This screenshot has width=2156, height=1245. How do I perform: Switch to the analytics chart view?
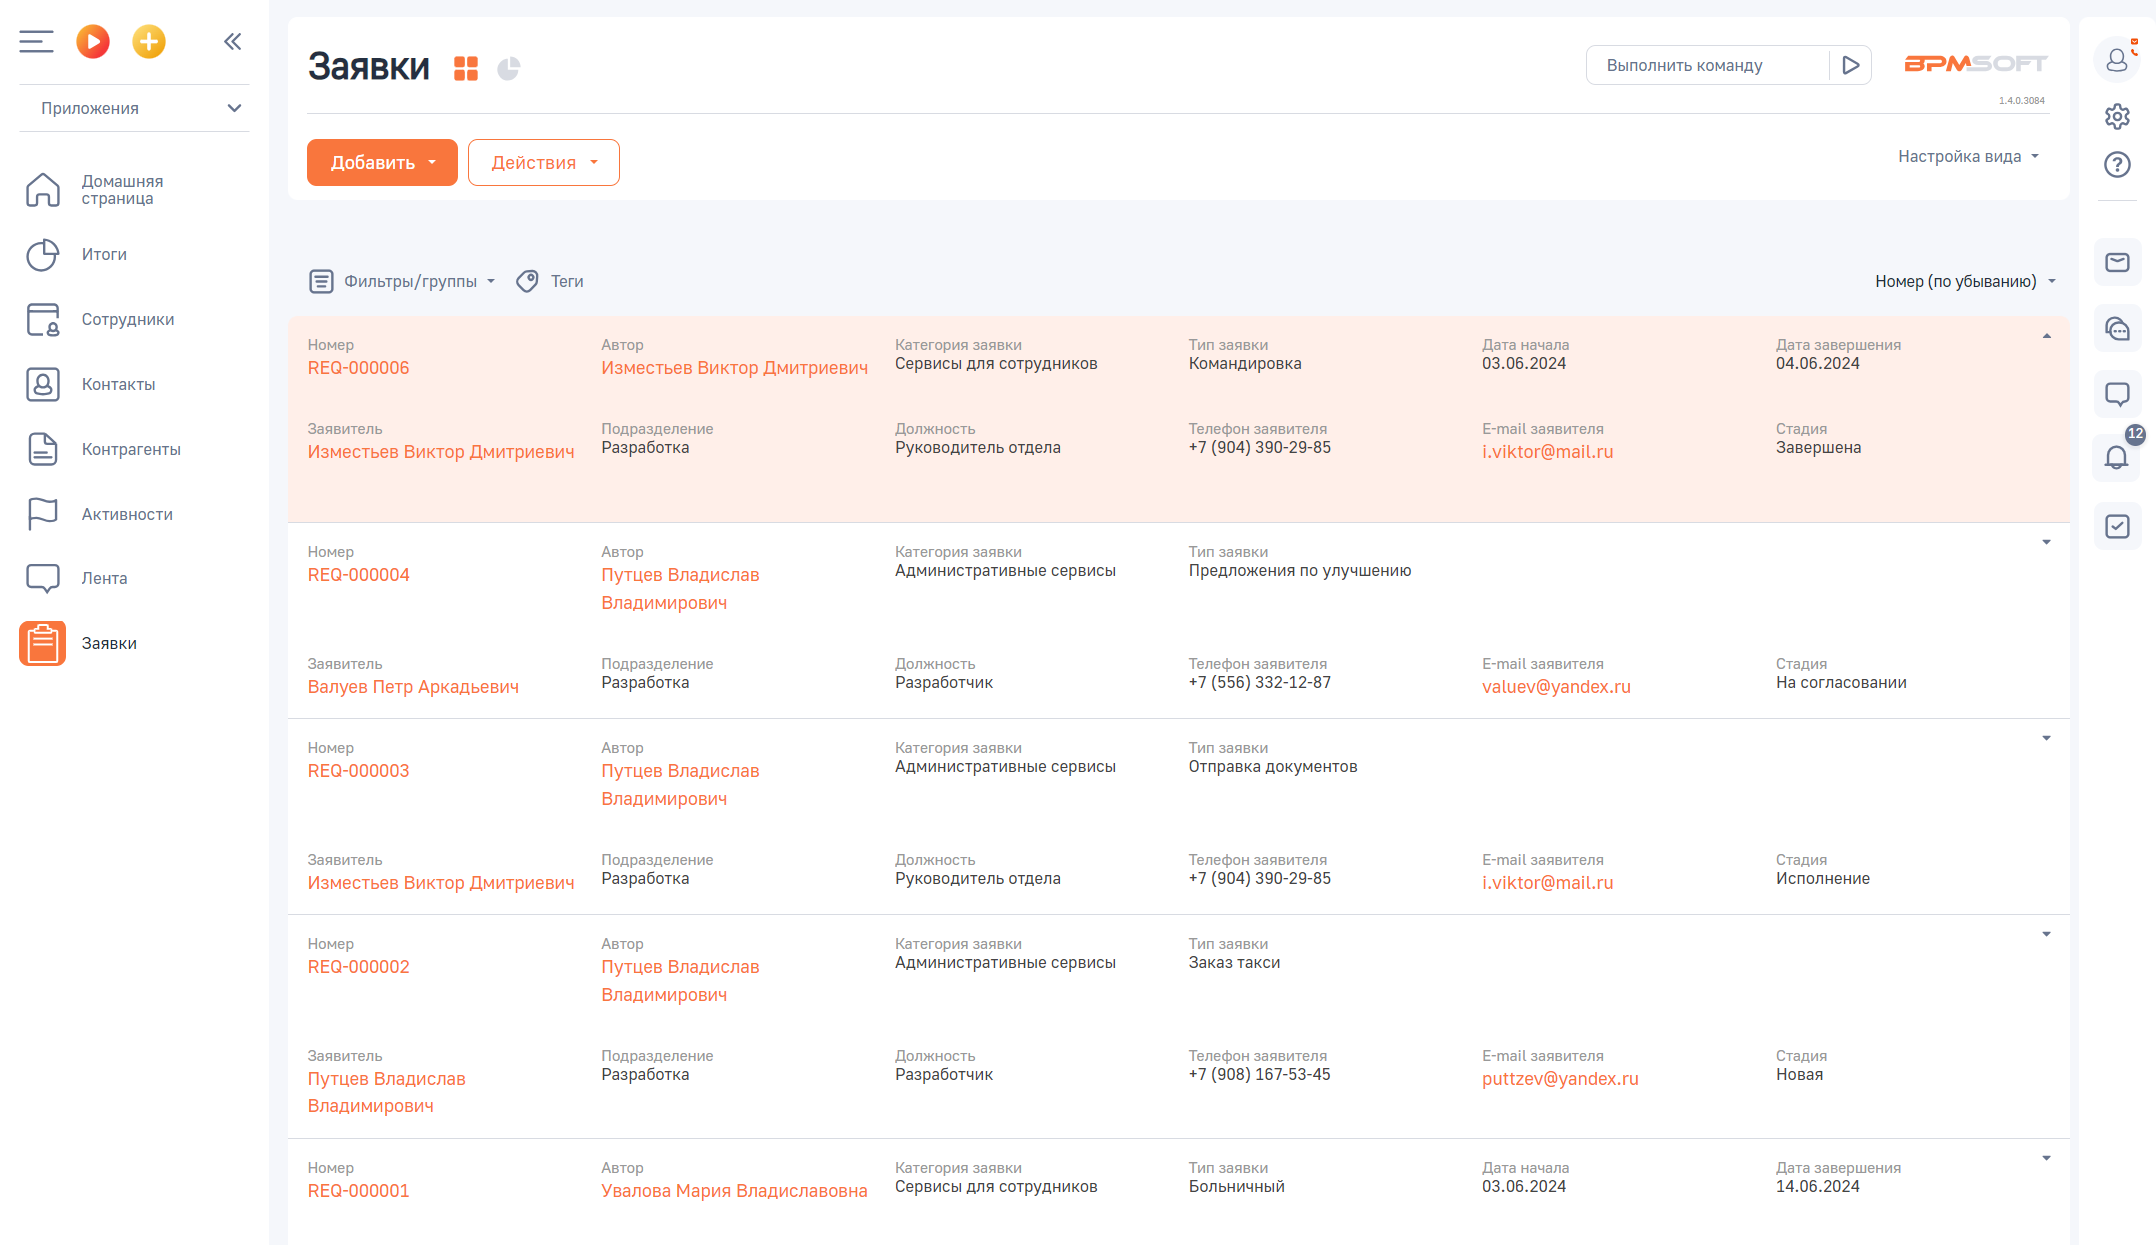tap(509, 68)
